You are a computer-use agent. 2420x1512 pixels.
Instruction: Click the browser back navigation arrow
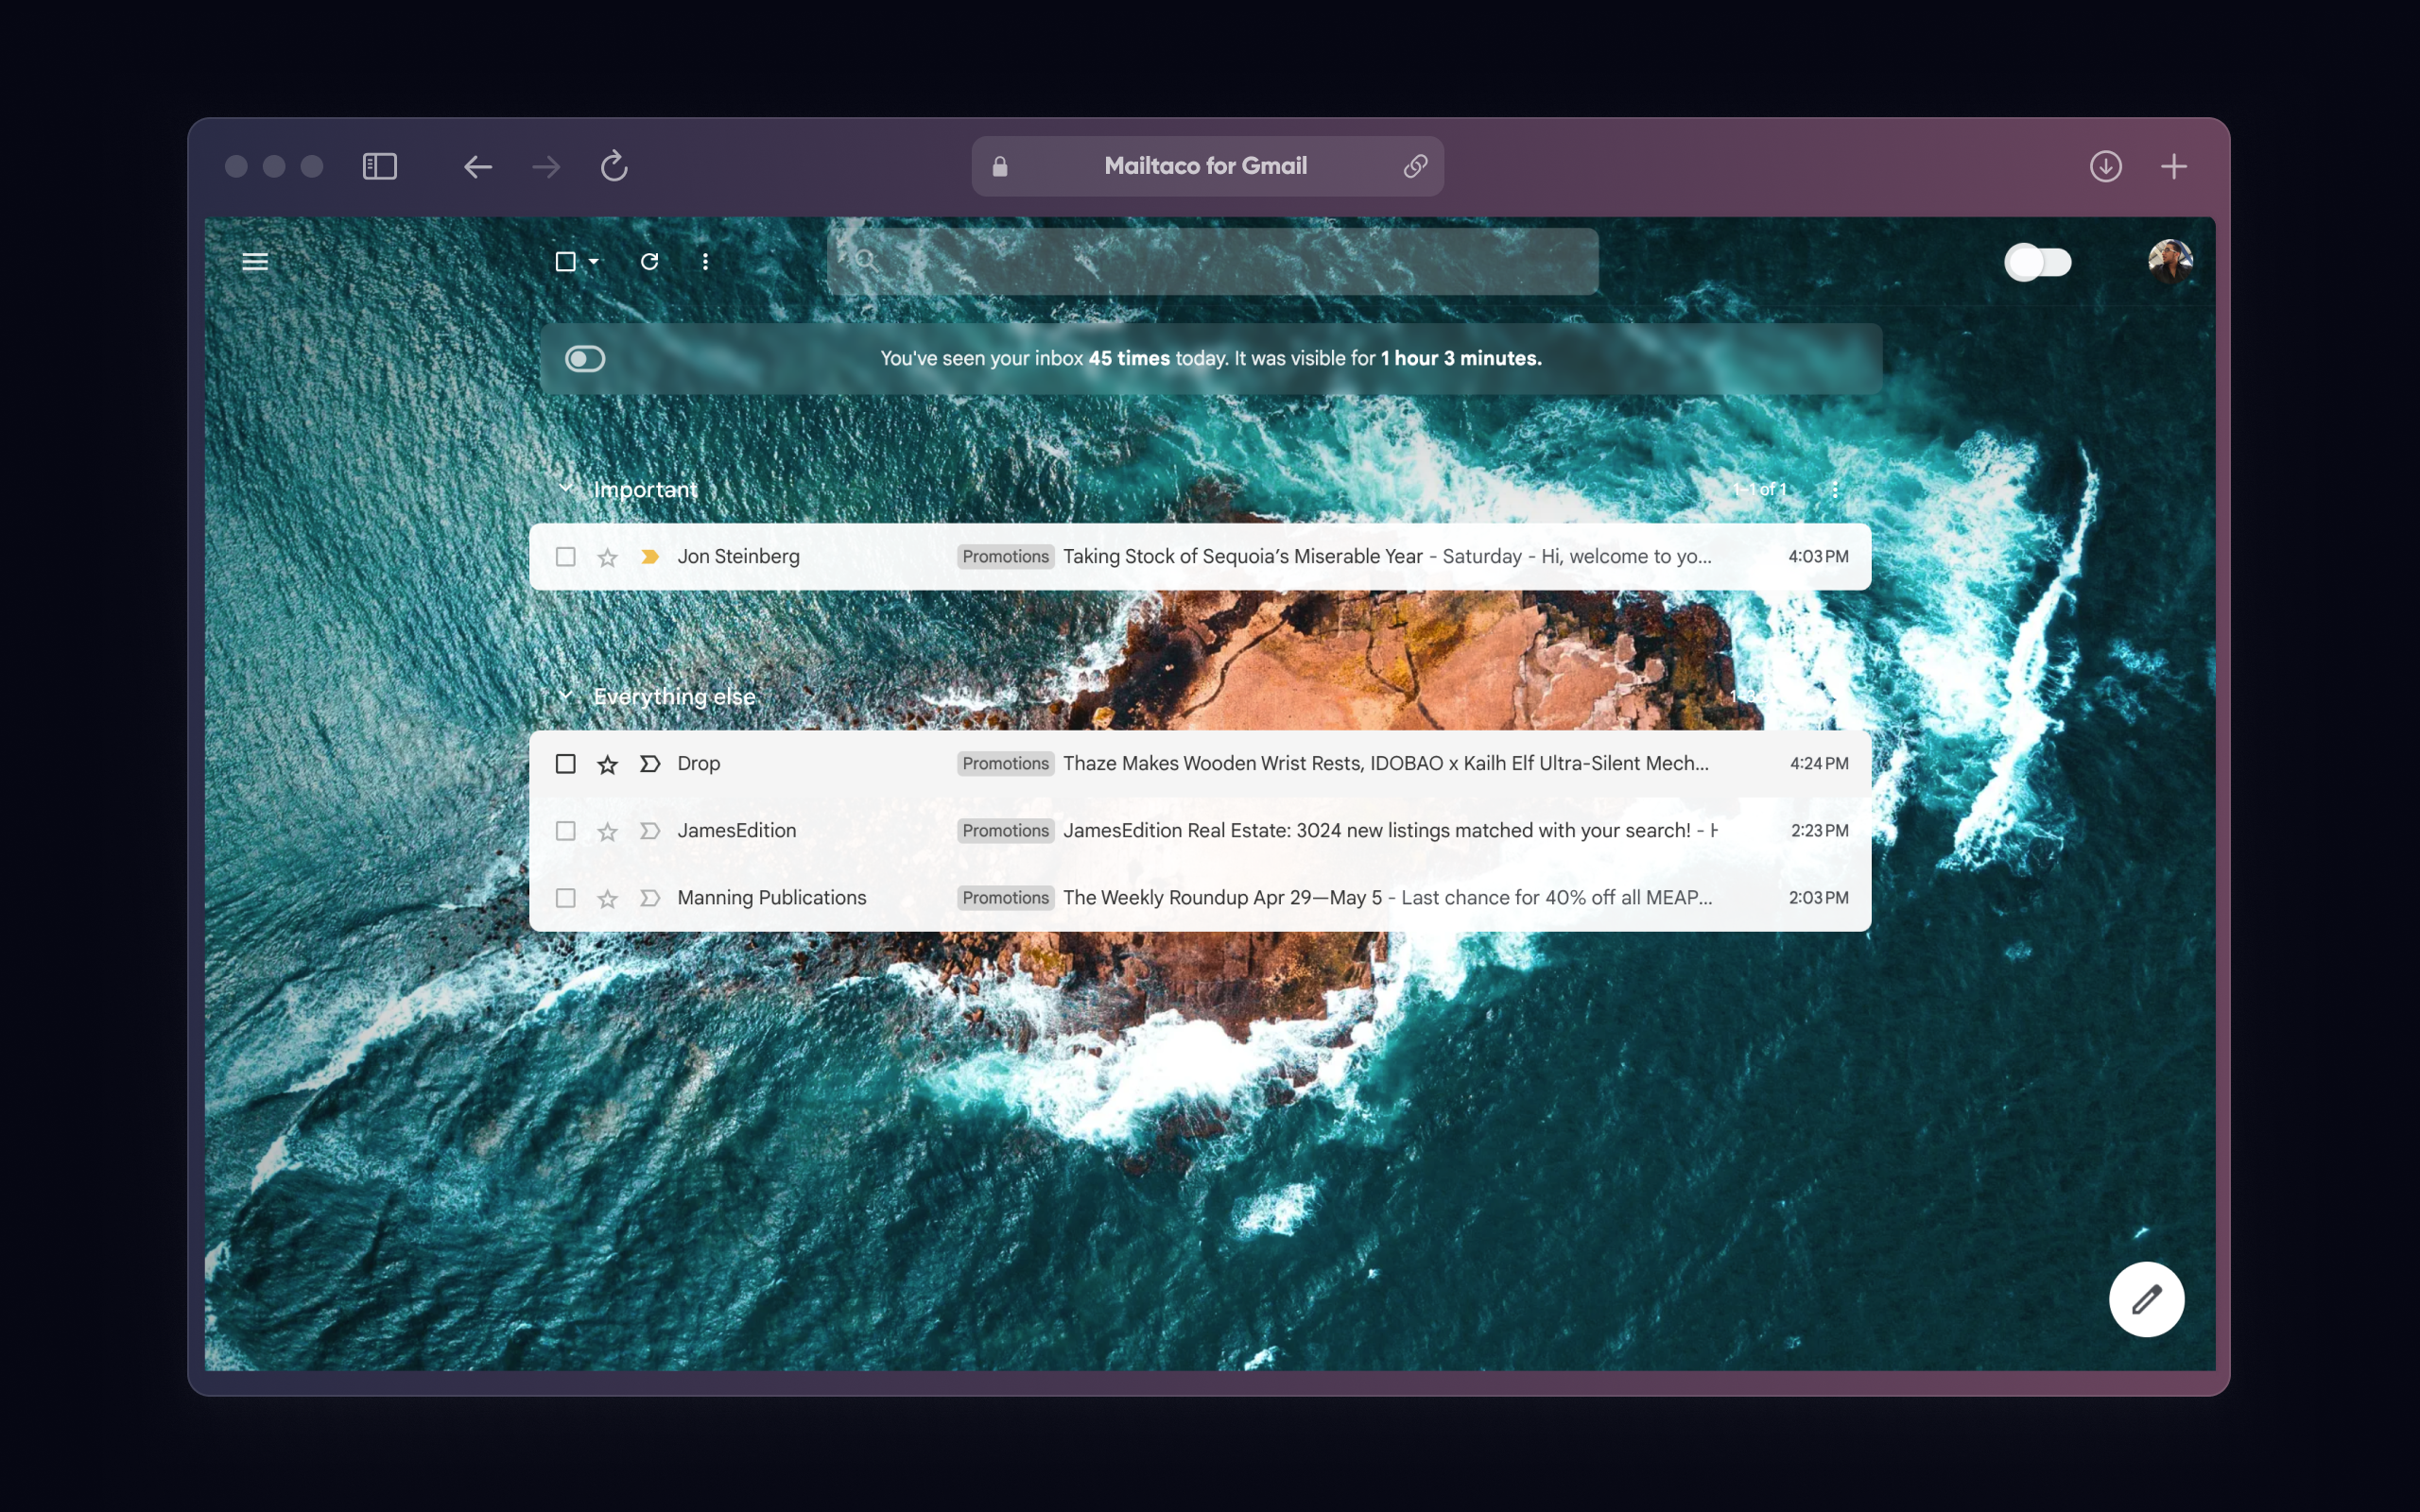[x=478, y=165]
